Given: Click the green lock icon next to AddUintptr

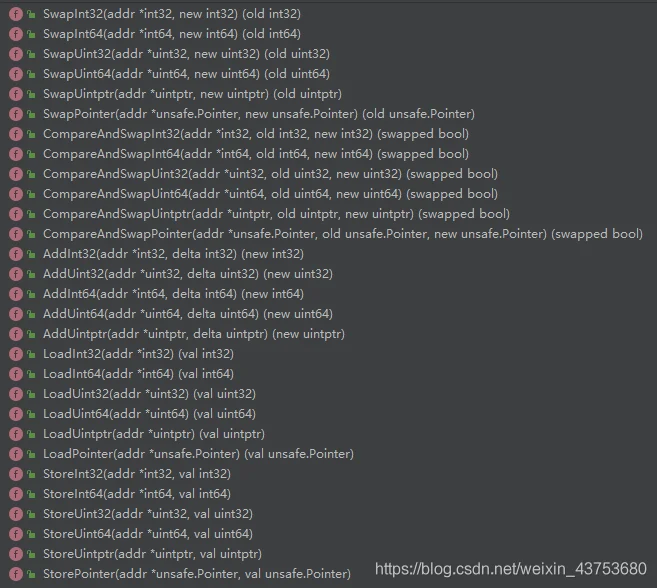Looking at the screenshot, I should pos(31,334).
